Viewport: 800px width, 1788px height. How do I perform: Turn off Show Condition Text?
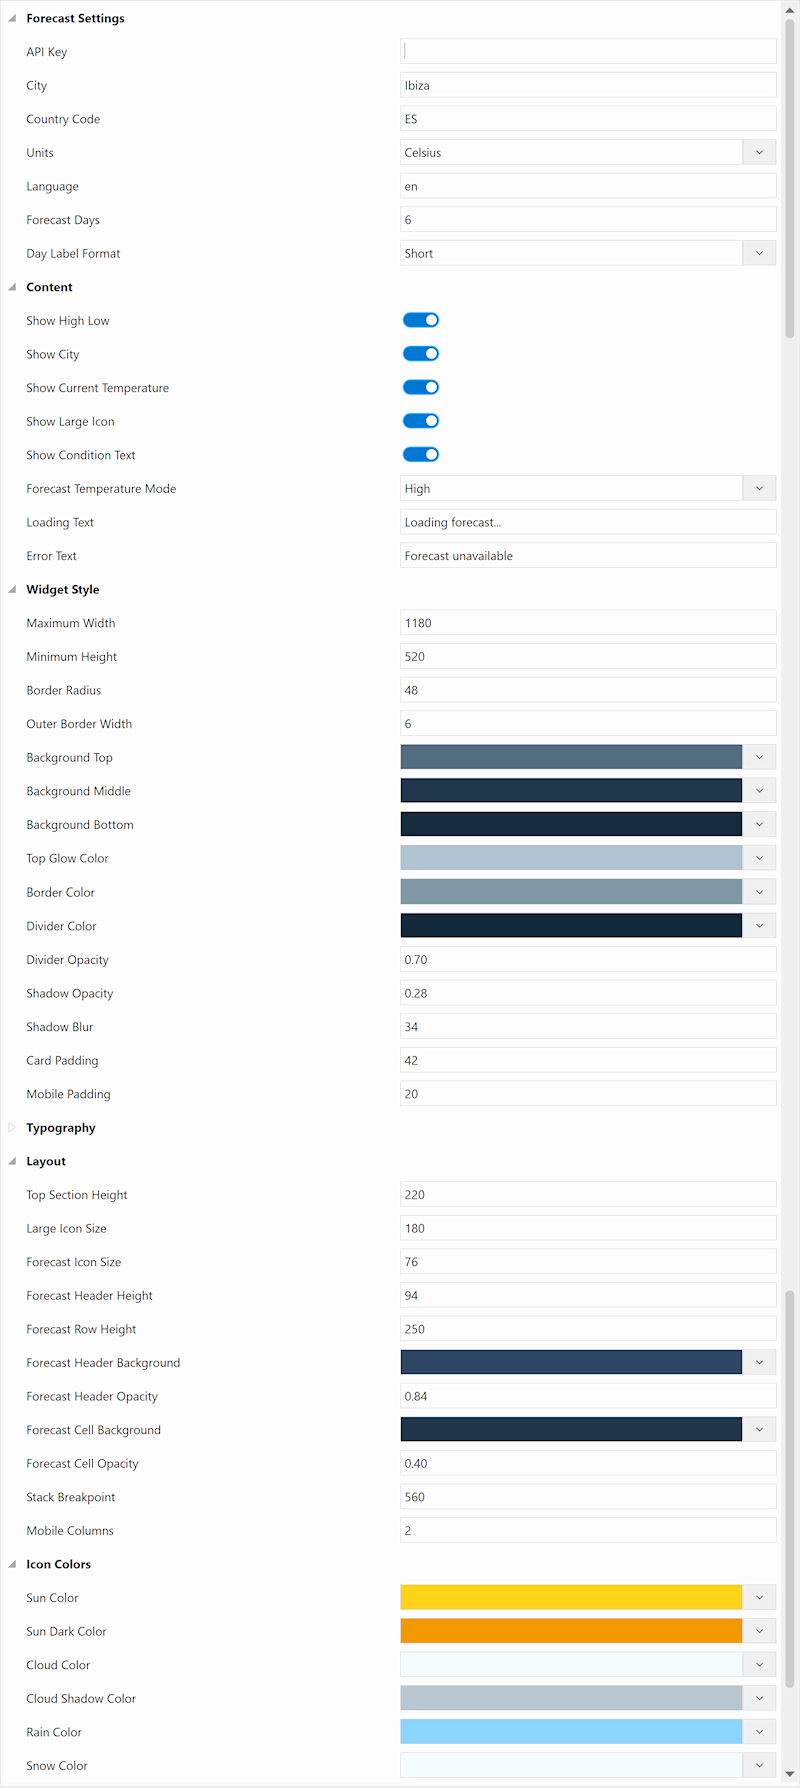point(421,455)
